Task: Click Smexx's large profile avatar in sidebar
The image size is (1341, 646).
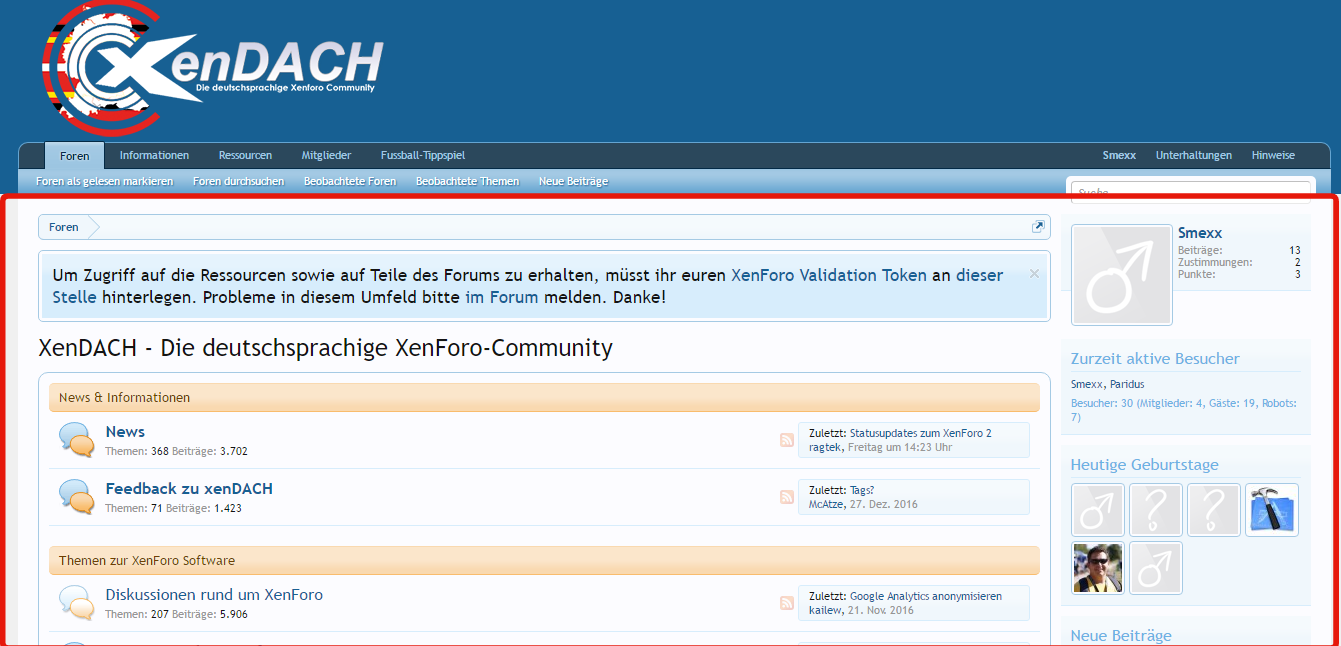Action: pos(1121,275)
